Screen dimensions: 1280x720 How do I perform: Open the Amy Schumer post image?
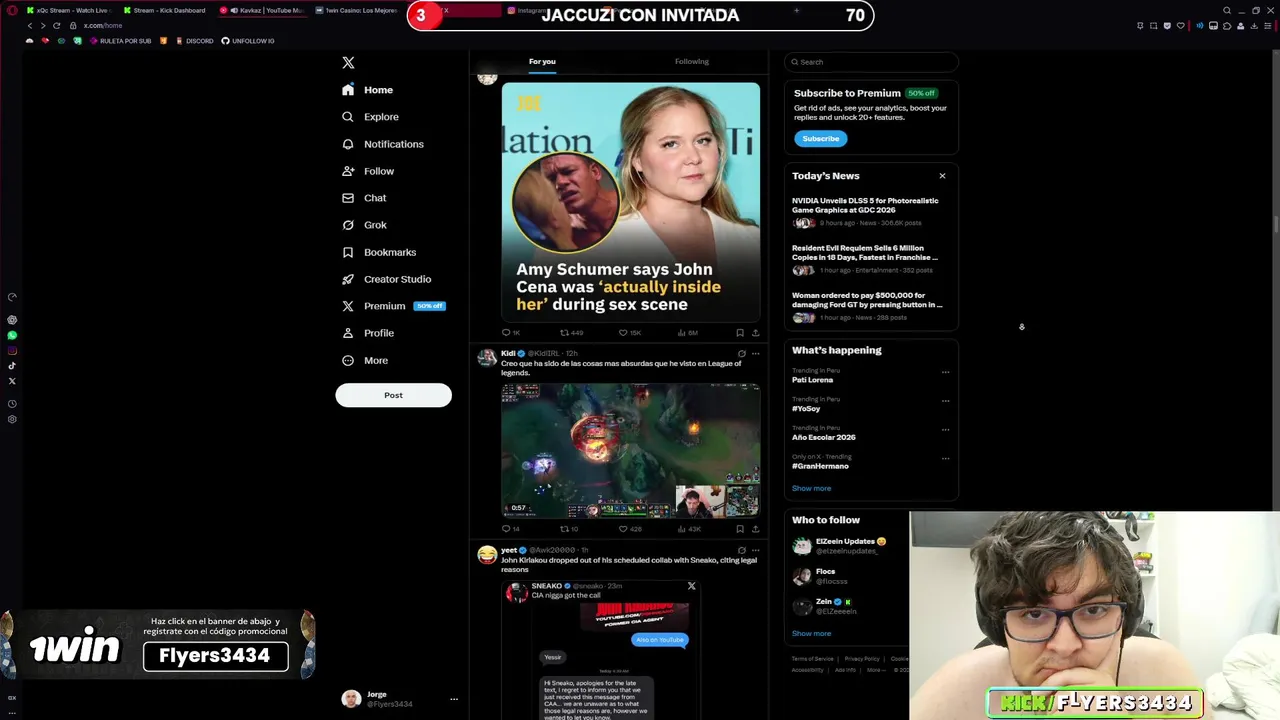coord(630,202)
